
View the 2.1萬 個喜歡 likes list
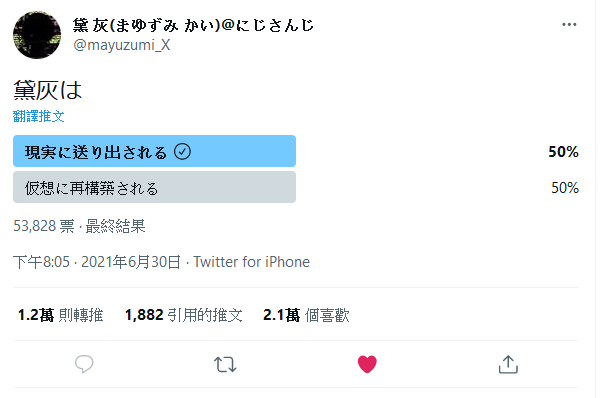[306, 315]
